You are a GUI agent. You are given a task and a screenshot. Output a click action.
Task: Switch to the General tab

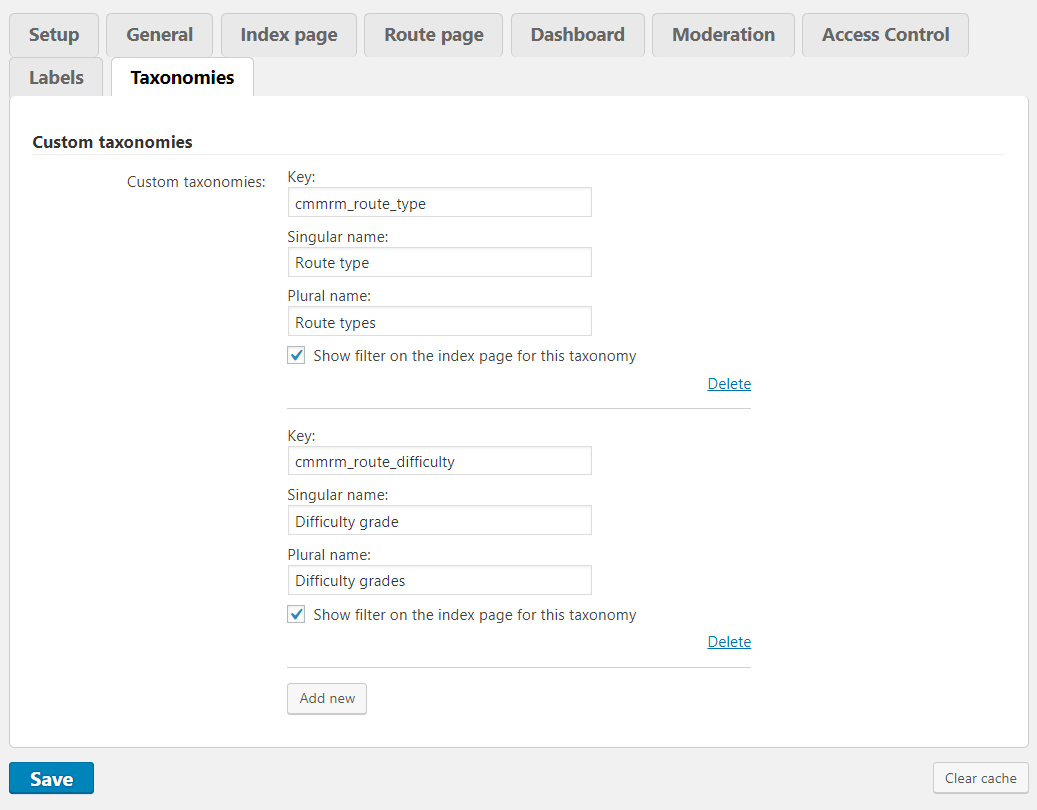pos(159,35)
